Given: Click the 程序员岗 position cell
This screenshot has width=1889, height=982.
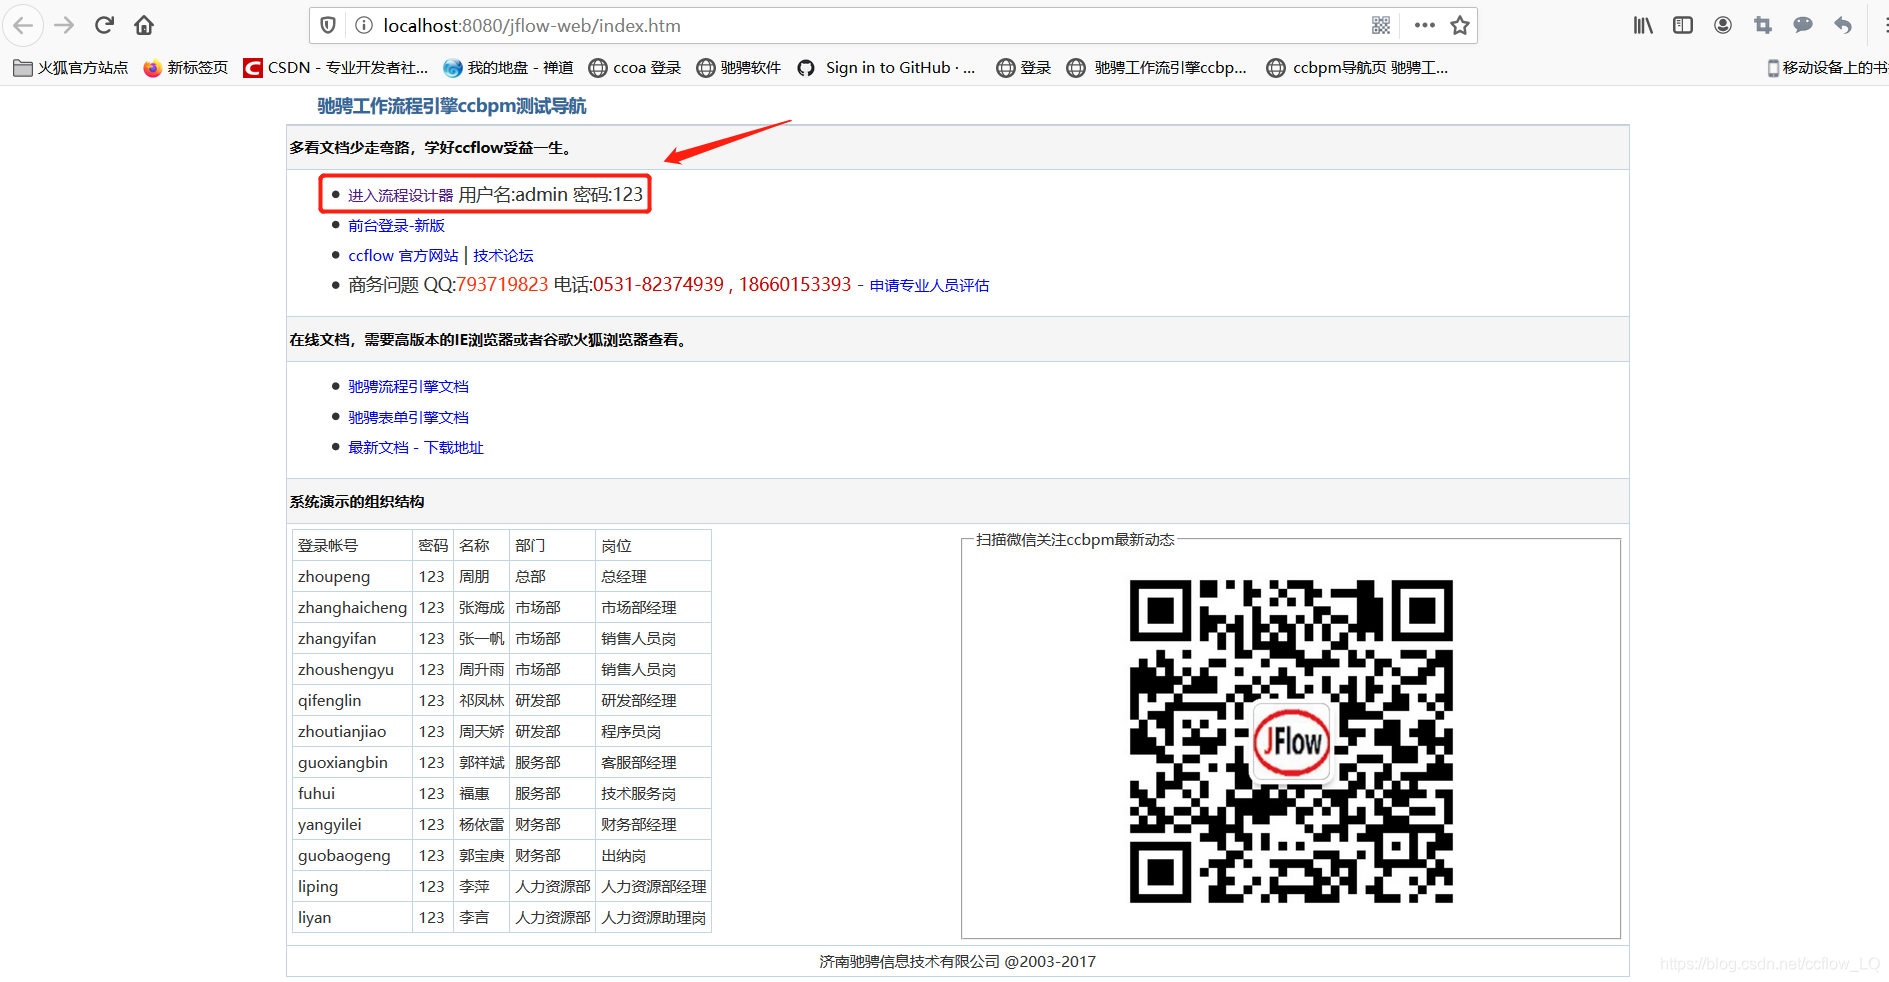Looking at the screenshot, I should pyautogui.click(x=653, y=732).
